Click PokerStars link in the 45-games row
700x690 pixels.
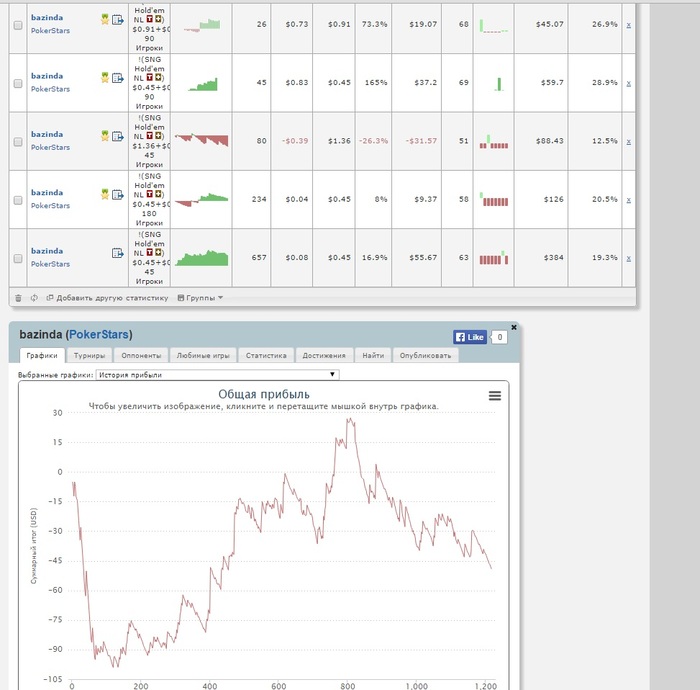pos(50,89)
